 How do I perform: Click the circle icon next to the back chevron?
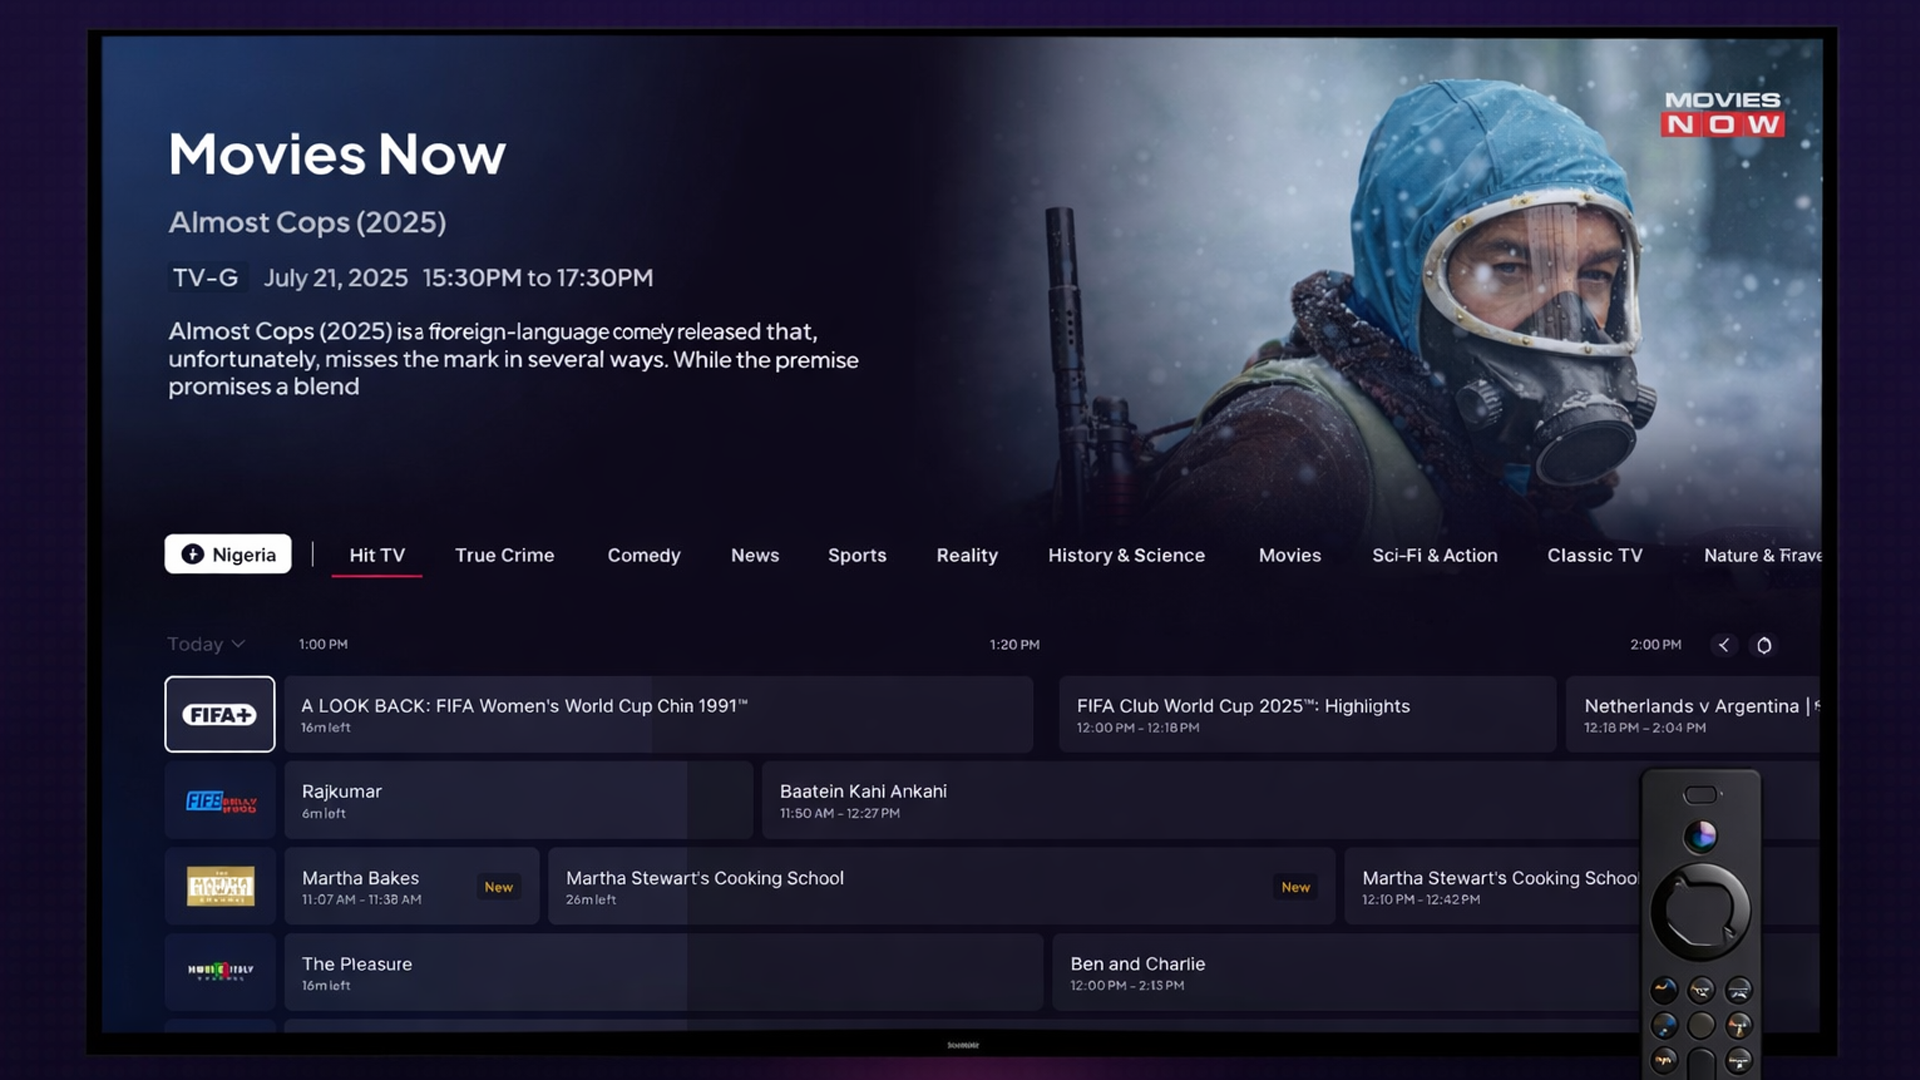pyautogui.click(x=1764, y=645)
